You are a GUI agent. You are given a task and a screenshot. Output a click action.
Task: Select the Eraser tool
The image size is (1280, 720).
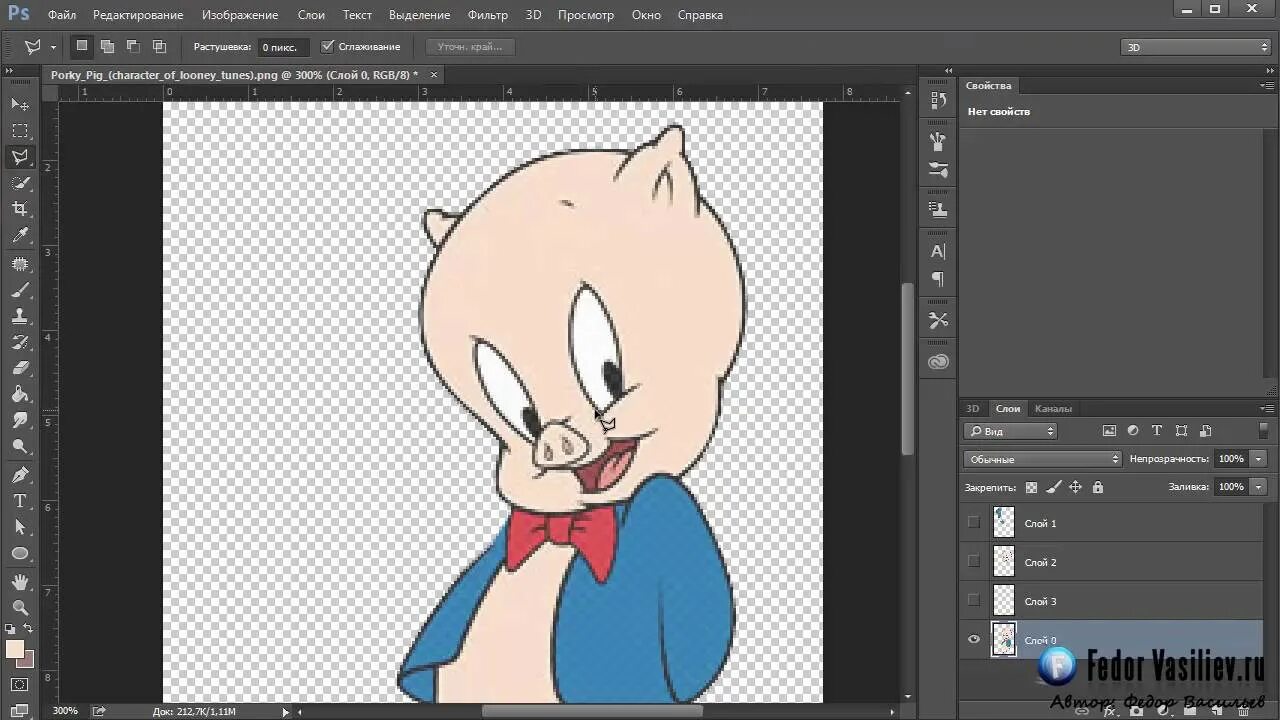pyautogui.click(x=20, y=368)
